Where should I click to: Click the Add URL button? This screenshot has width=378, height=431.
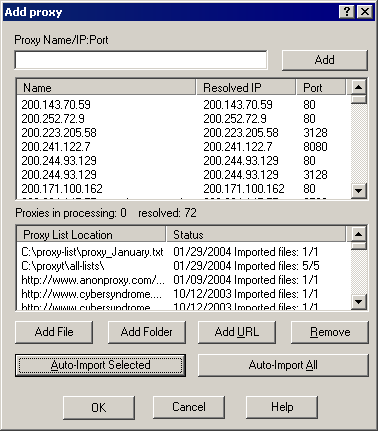[x=237, y=332]
